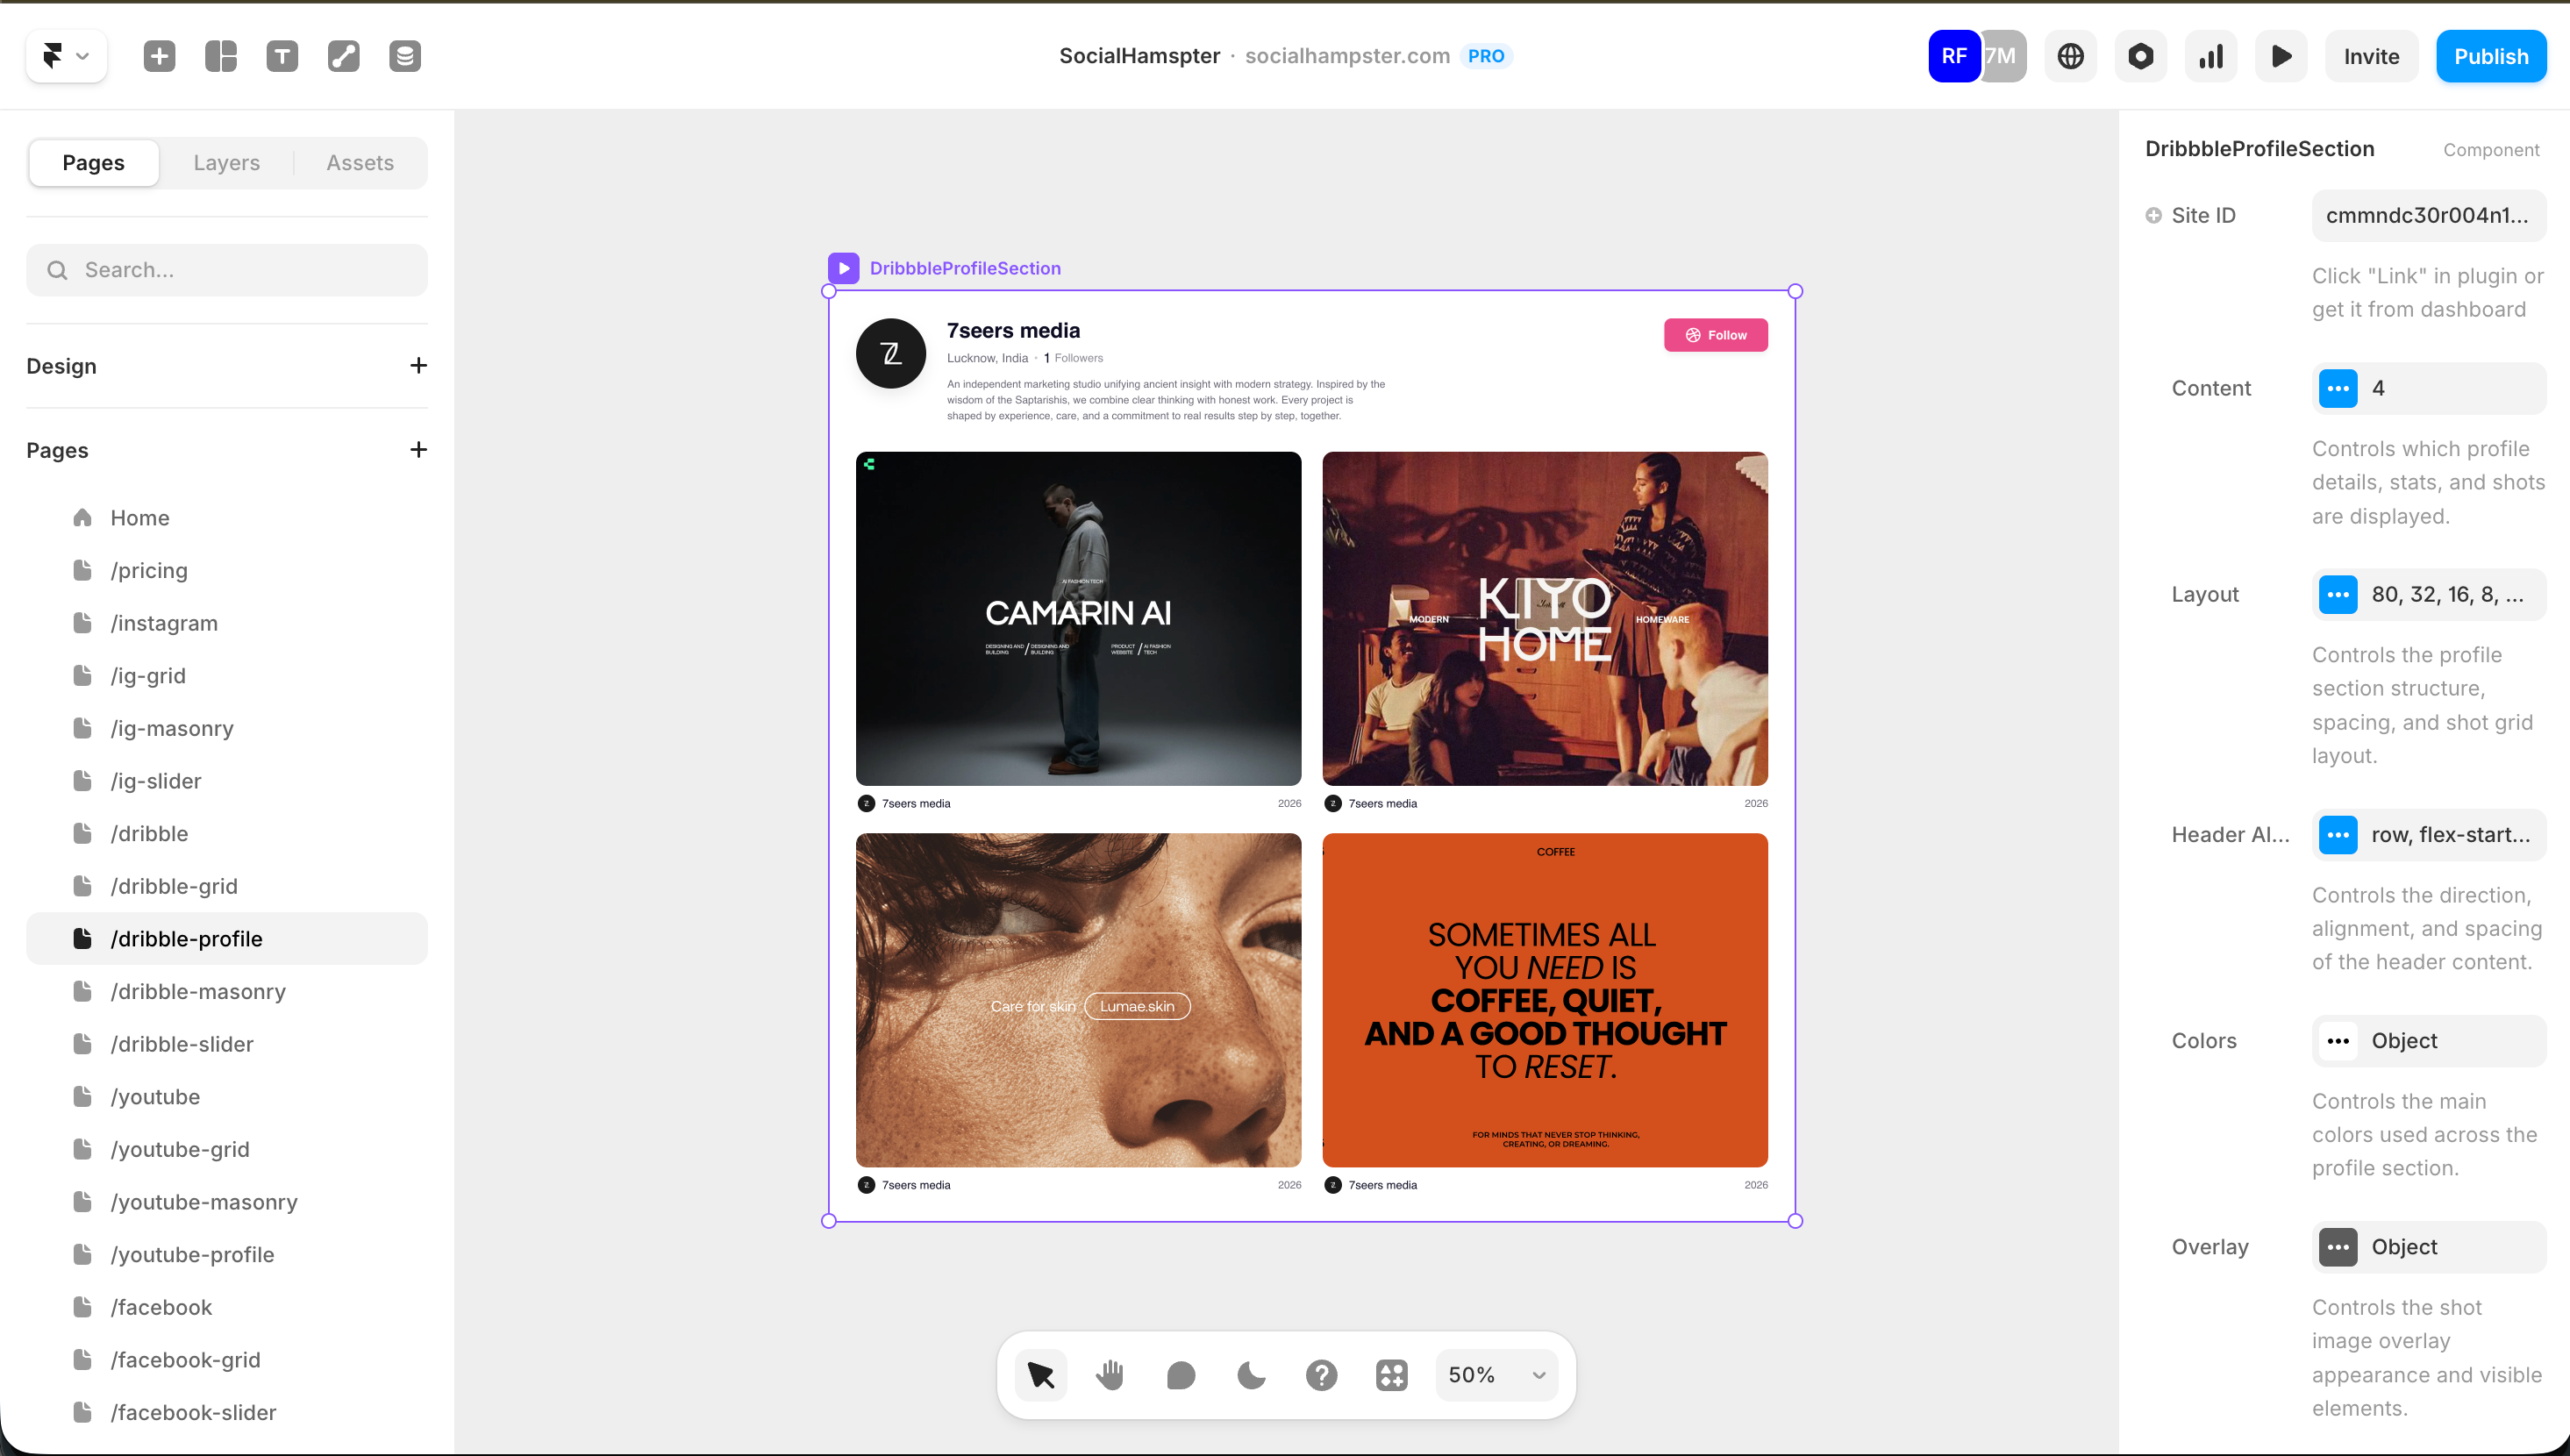This screenshot has height=1456, width=2570.
Task: Switch to the Pages tab
Action: coord(94,163)
